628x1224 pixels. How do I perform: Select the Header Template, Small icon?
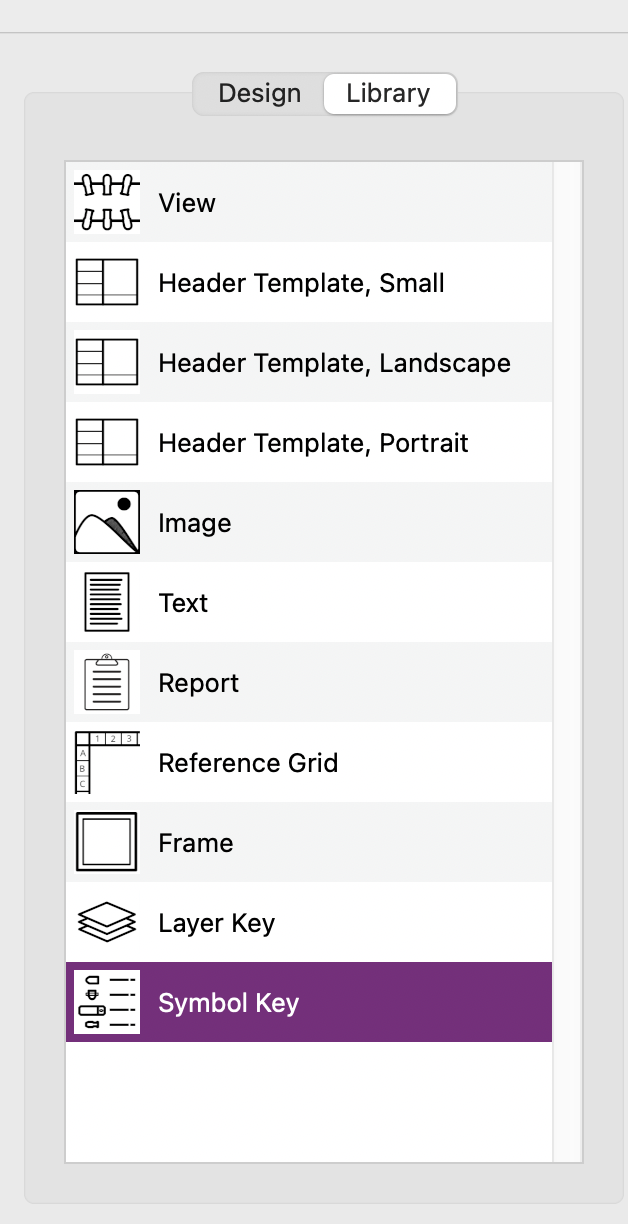point(107,283)
